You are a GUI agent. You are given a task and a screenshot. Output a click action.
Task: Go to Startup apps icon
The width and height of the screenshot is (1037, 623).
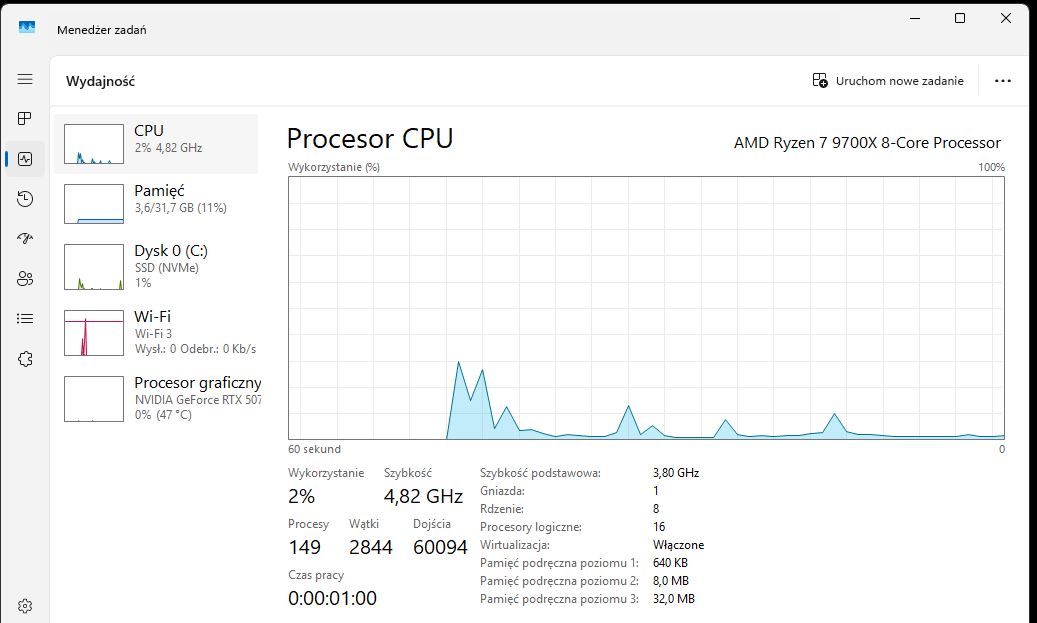point(25,239)
